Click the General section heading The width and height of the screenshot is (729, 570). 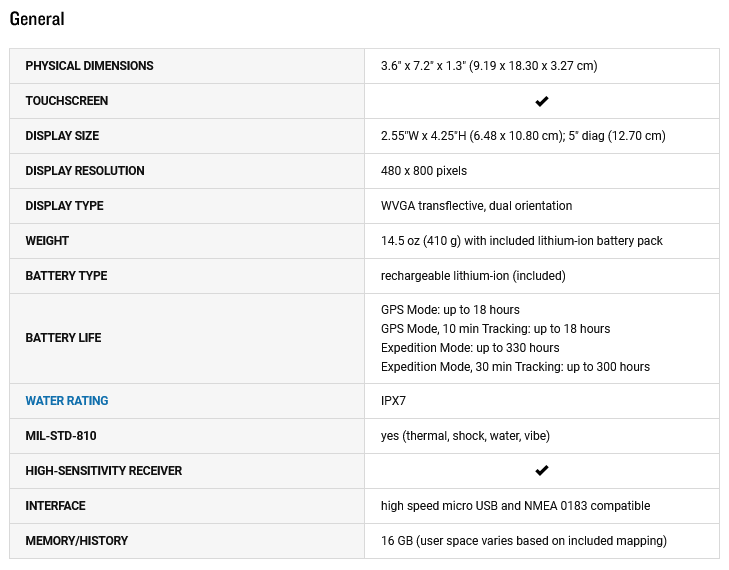[x=37, y=19]
